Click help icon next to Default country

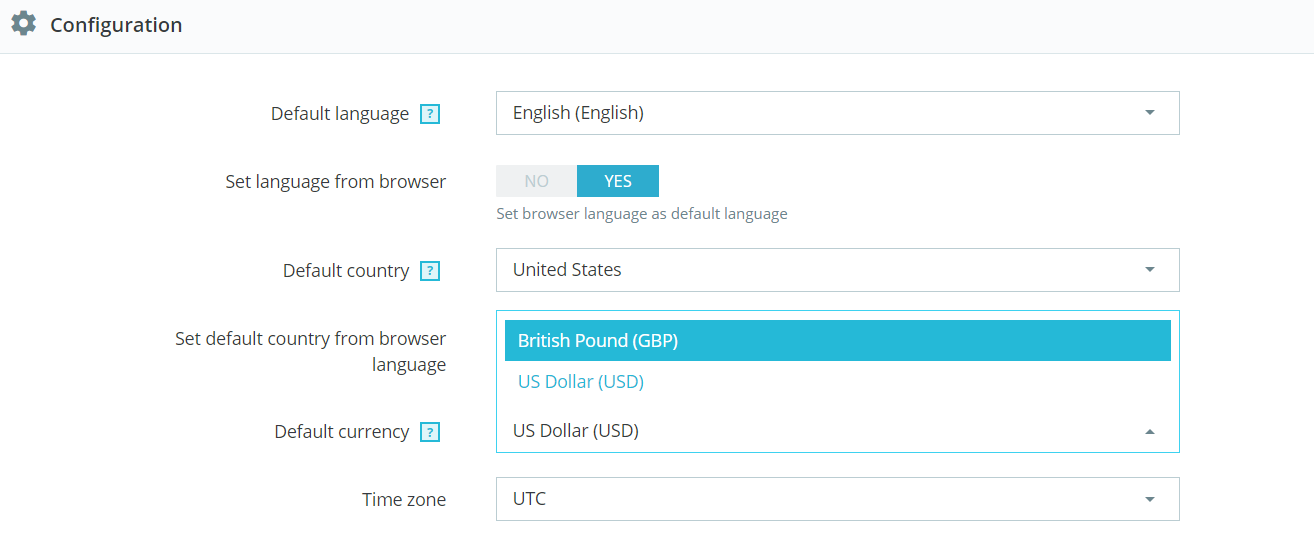(x=430, y=271)
